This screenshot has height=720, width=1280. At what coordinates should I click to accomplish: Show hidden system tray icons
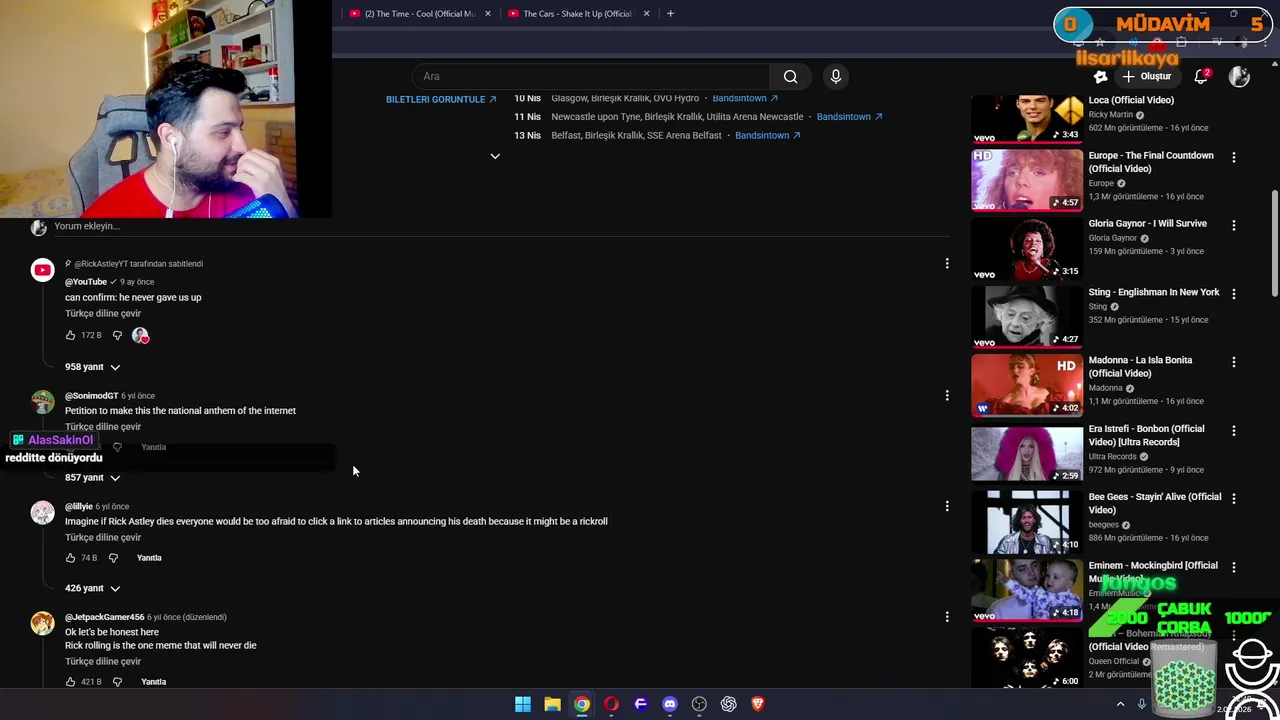pyautogui.click(x=1120, y=704)
